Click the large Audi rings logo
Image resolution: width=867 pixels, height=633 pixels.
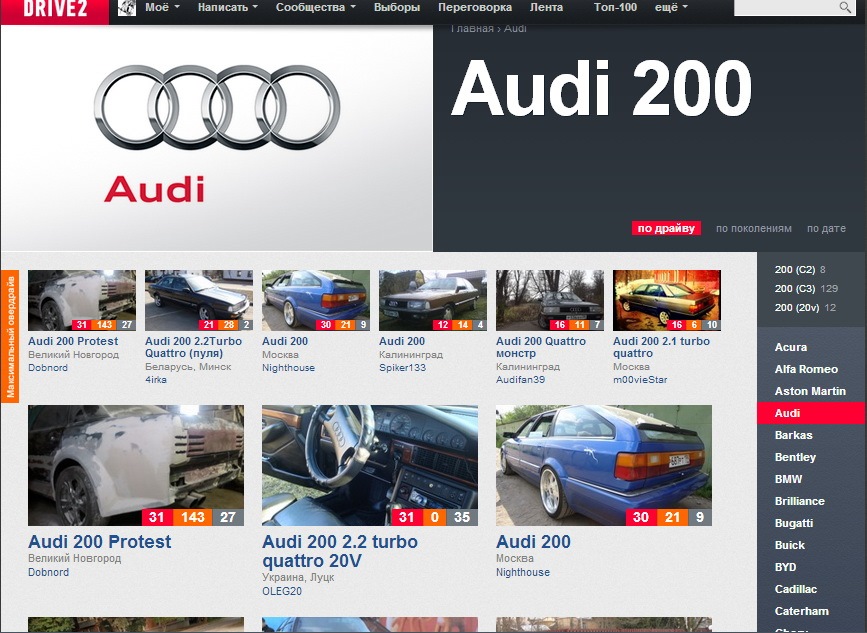217,107
